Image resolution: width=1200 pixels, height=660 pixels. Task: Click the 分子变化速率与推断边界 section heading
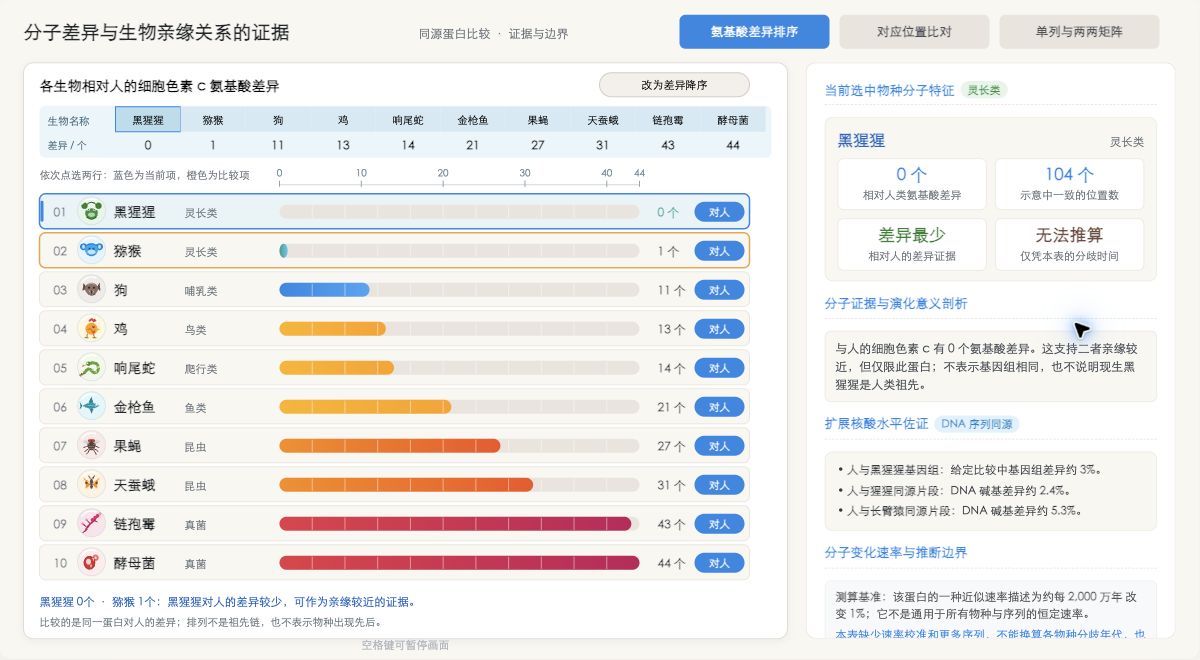coord(896,553)
